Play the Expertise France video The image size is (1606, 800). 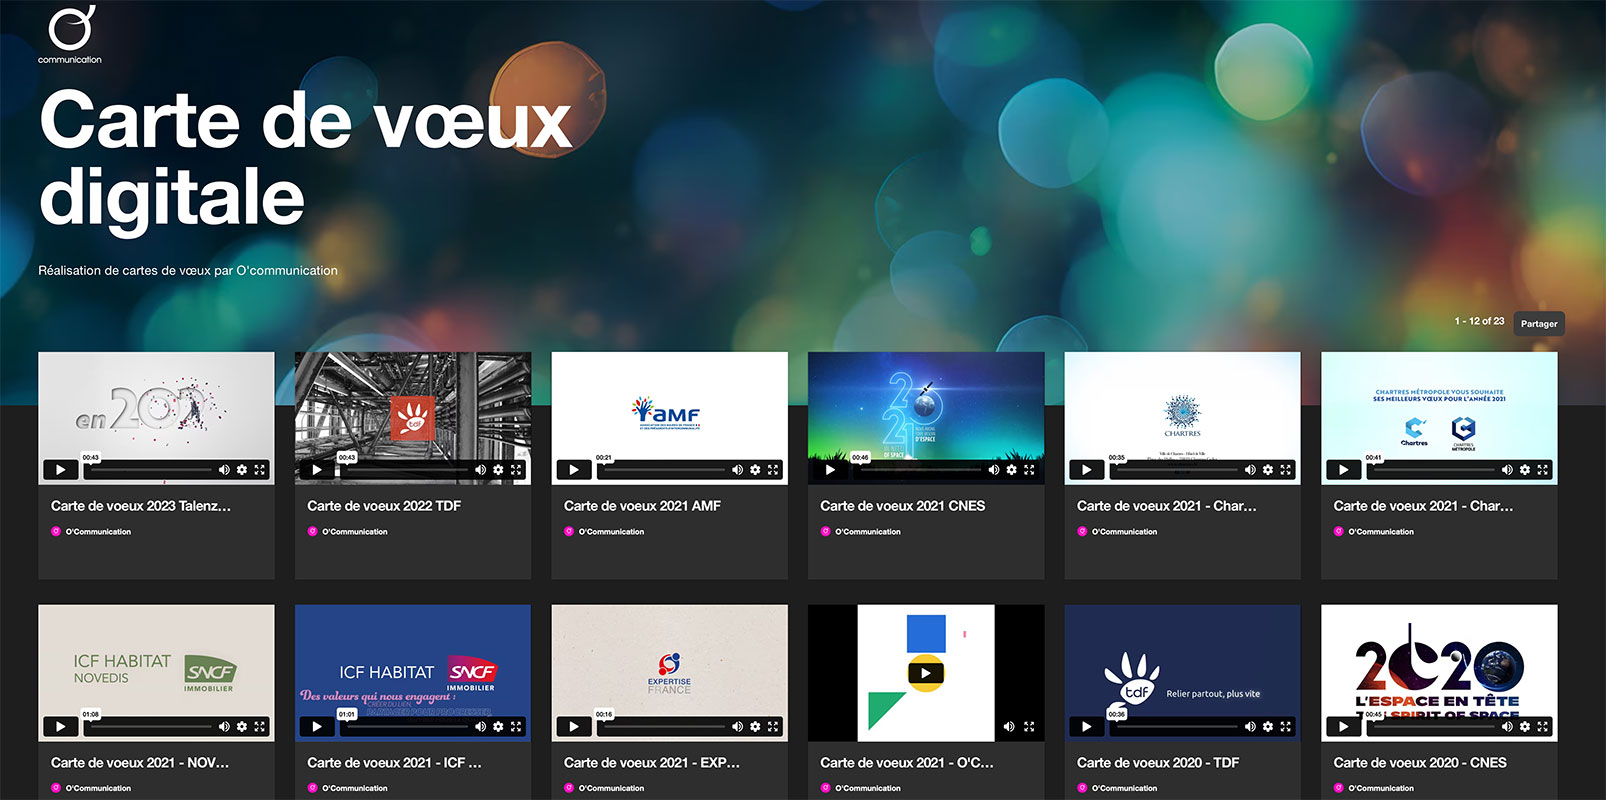point(574,727)
